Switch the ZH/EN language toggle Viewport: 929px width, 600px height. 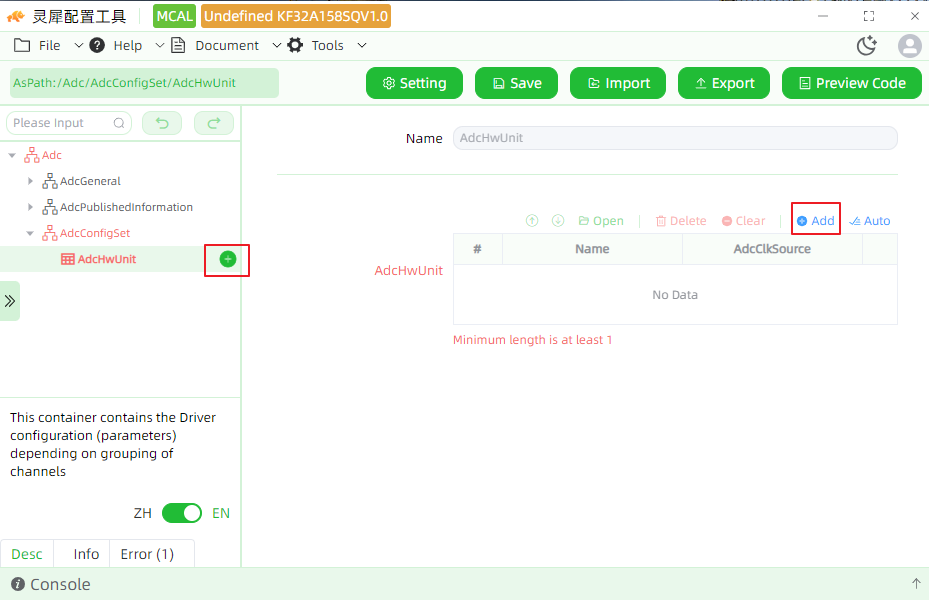pyautogui.click(x=182, y=513)
